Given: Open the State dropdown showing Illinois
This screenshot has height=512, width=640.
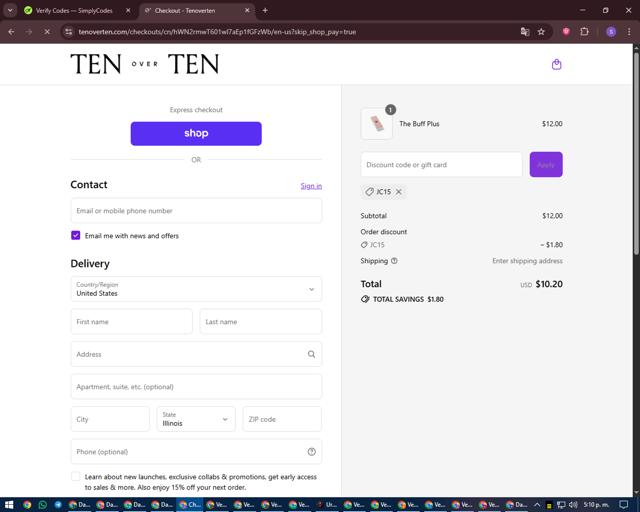Looking at the screenshot, I should tap(196, 419).
